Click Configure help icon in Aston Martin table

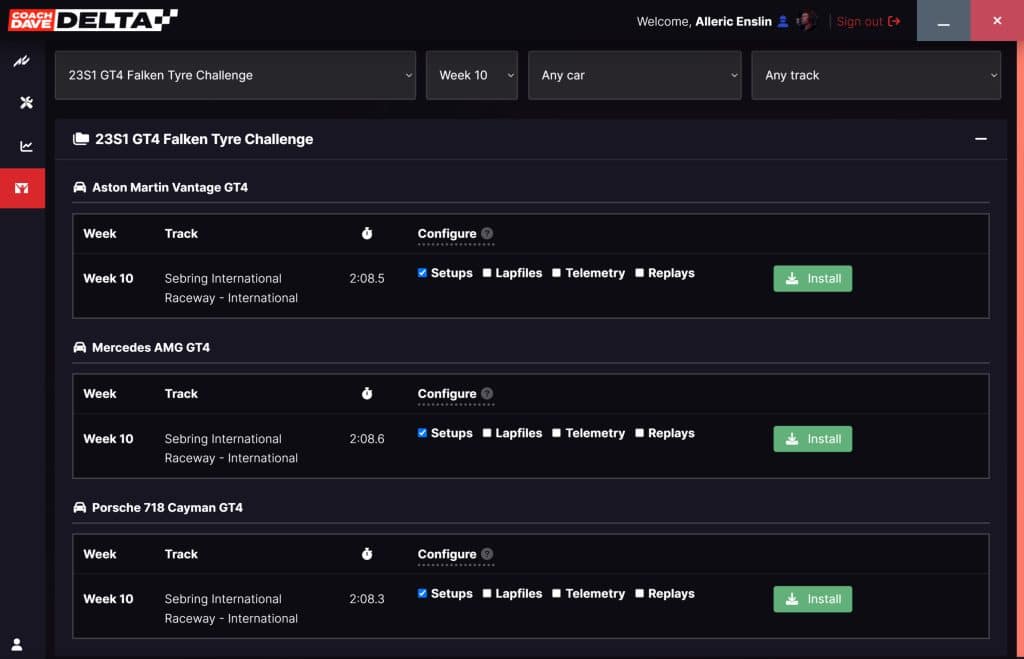[x=487, y=233]
